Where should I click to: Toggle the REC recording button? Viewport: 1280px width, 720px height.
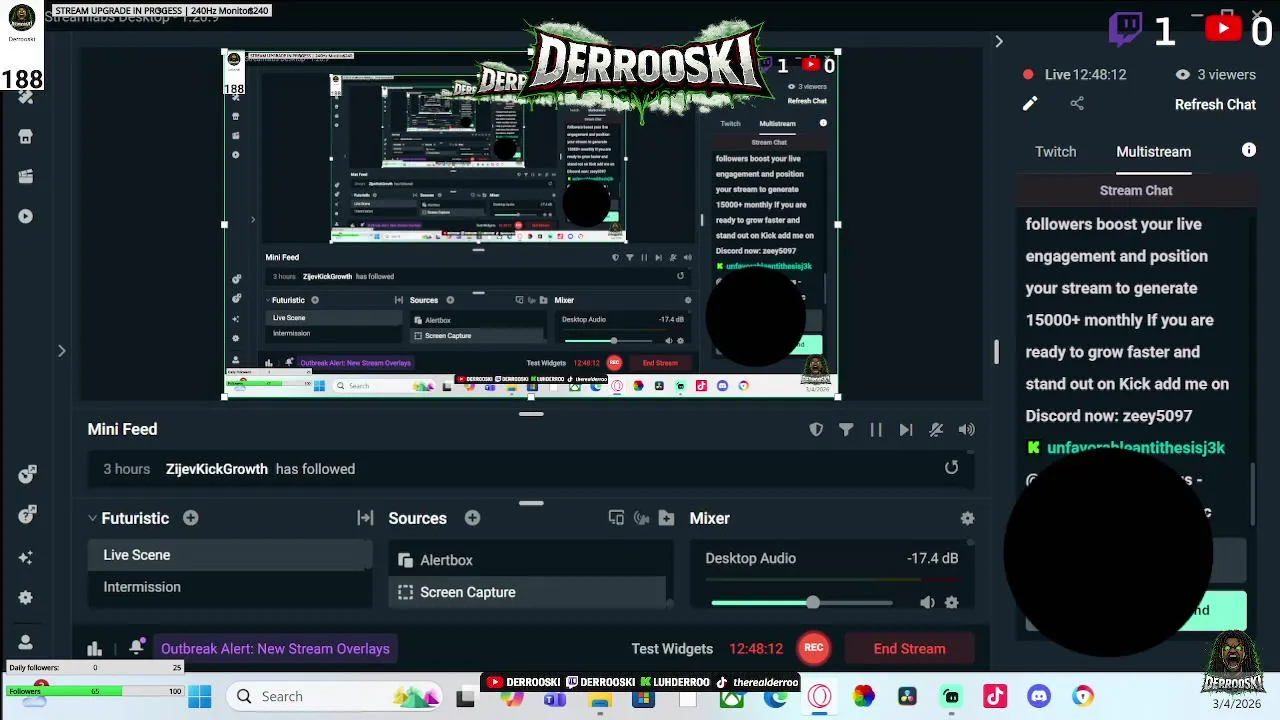[x=814, y=648]
